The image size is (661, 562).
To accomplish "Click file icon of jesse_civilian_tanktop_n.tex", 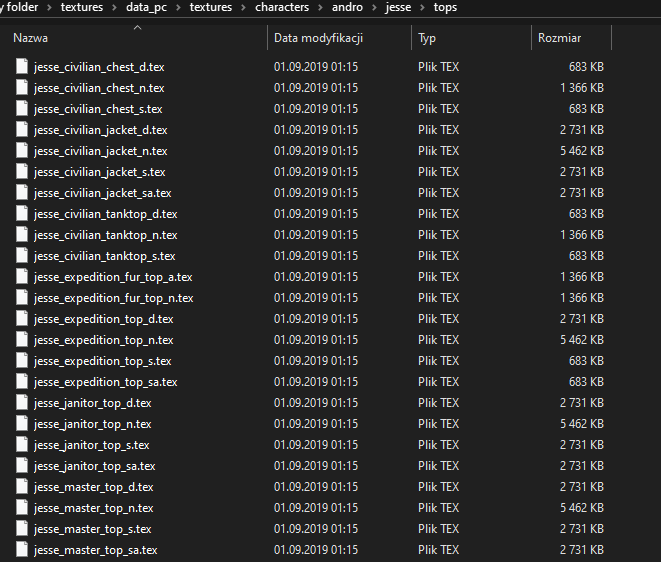I will click(x=22, y=235).
